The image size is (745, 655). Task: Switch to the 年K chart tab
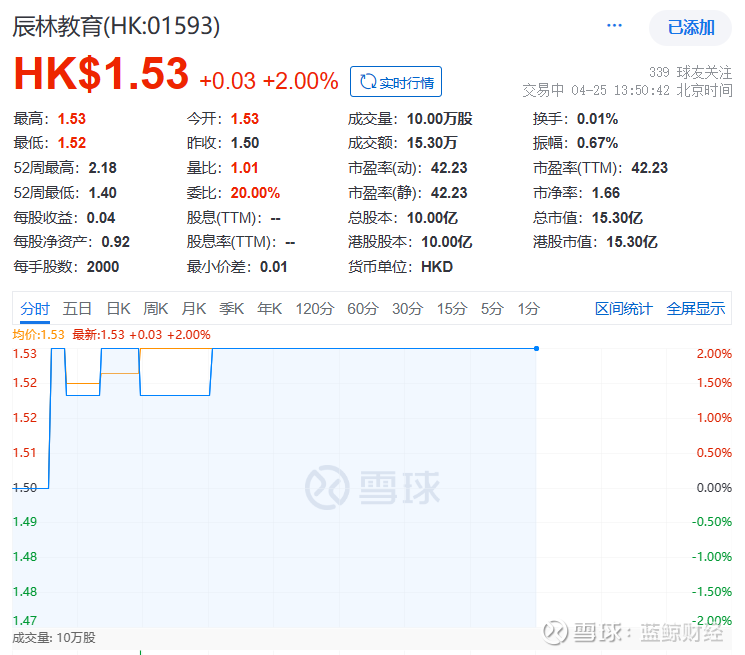pos(269,309)
